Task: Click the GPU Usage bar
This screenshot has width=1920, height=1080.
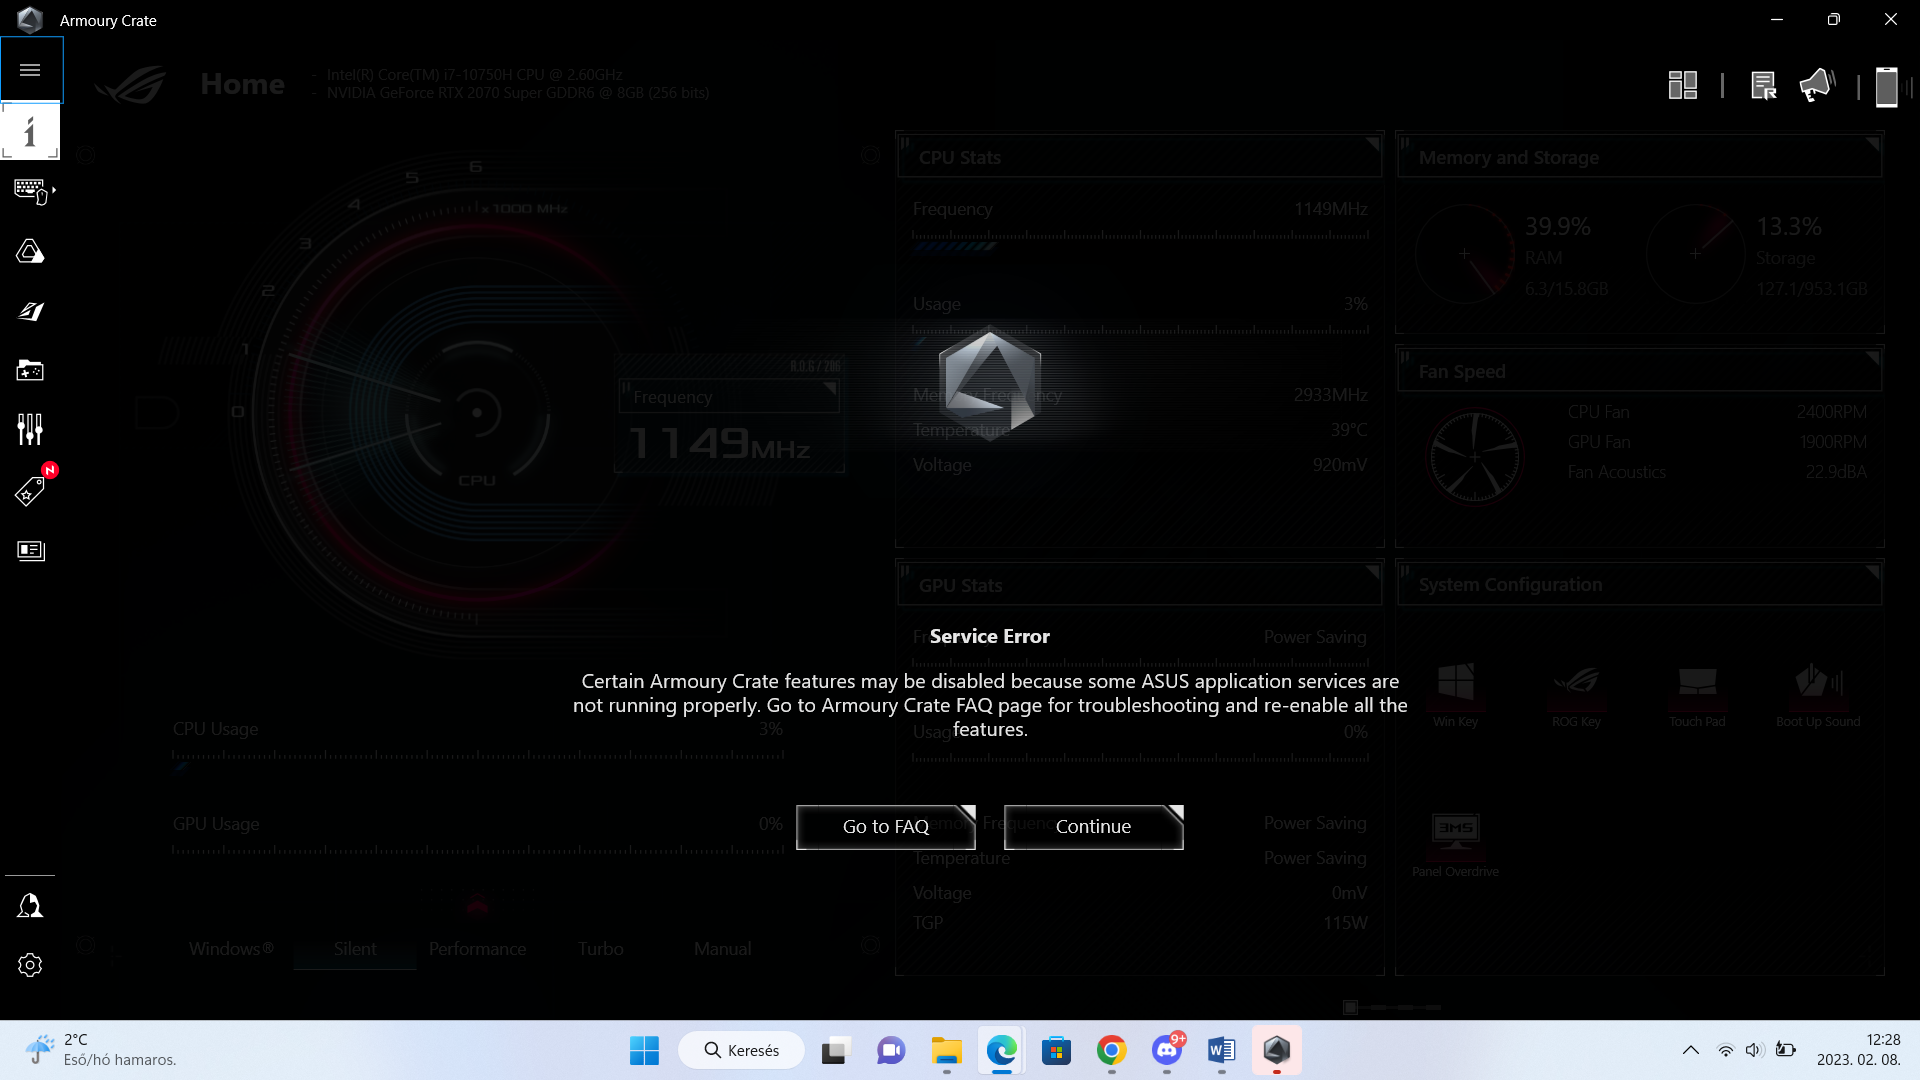Action: (x=478, y=850)
